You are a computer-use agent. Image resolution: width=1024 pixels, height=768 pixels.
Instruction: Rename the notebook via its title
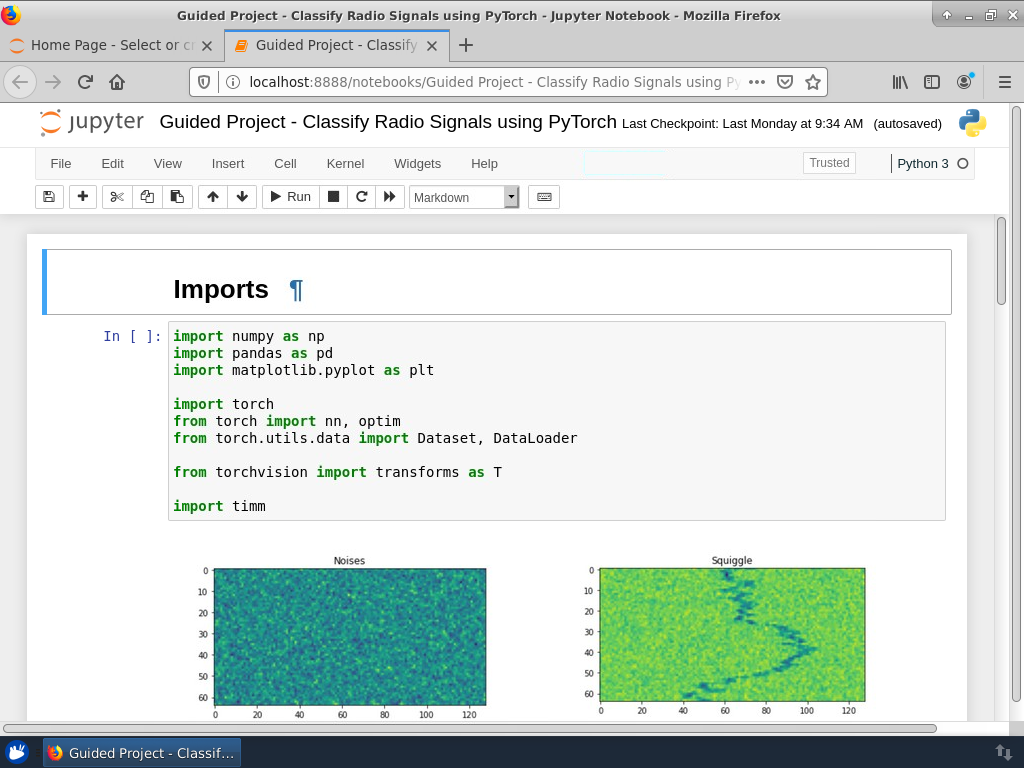[388, 122]
